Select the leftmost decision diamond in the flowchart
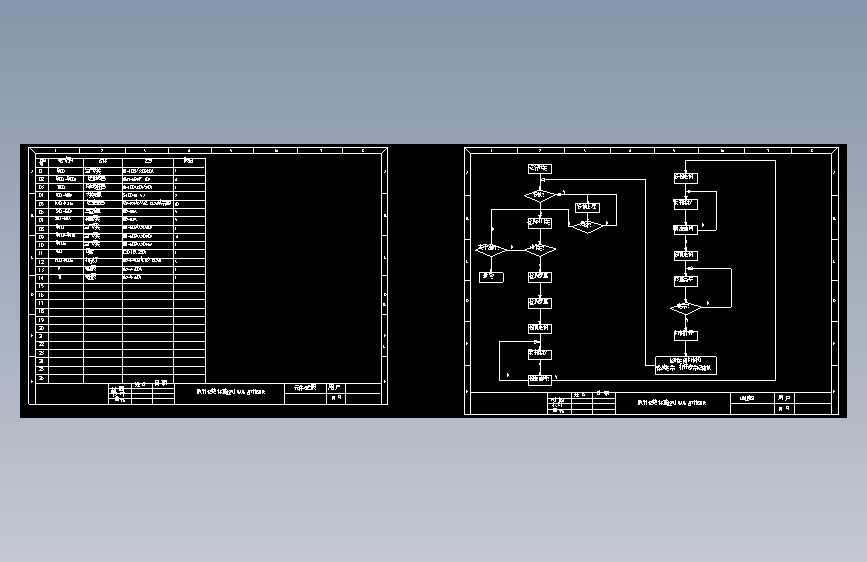 (491, 249)
